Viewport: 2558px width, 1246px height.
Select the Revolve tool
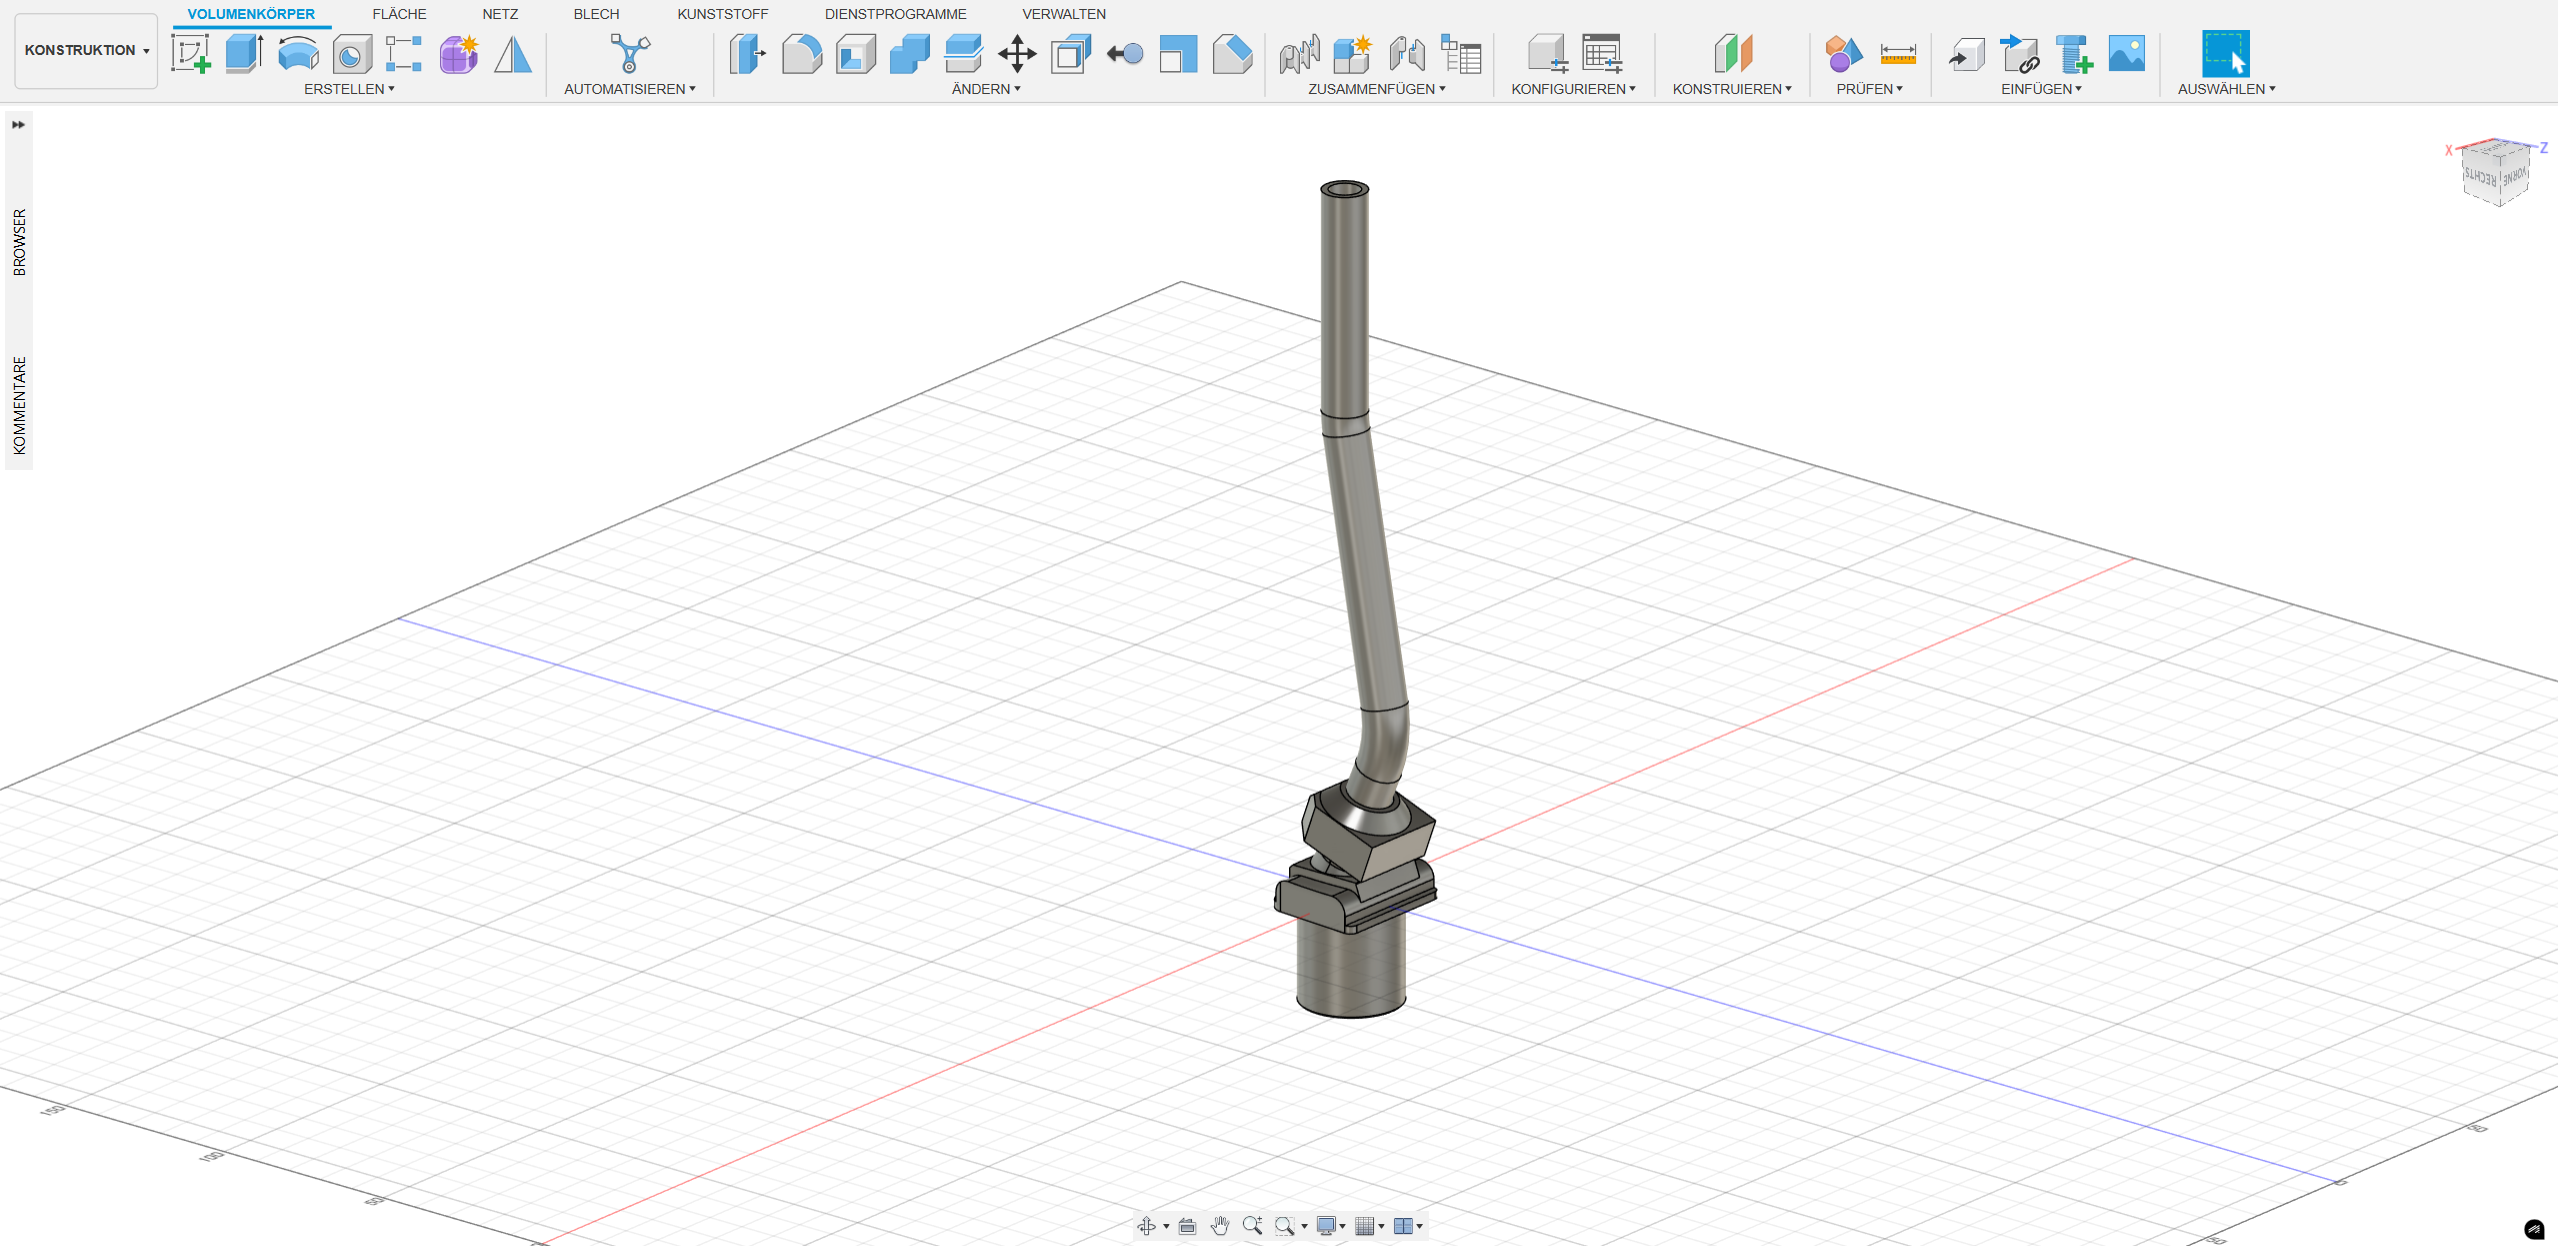pos(298,53)
